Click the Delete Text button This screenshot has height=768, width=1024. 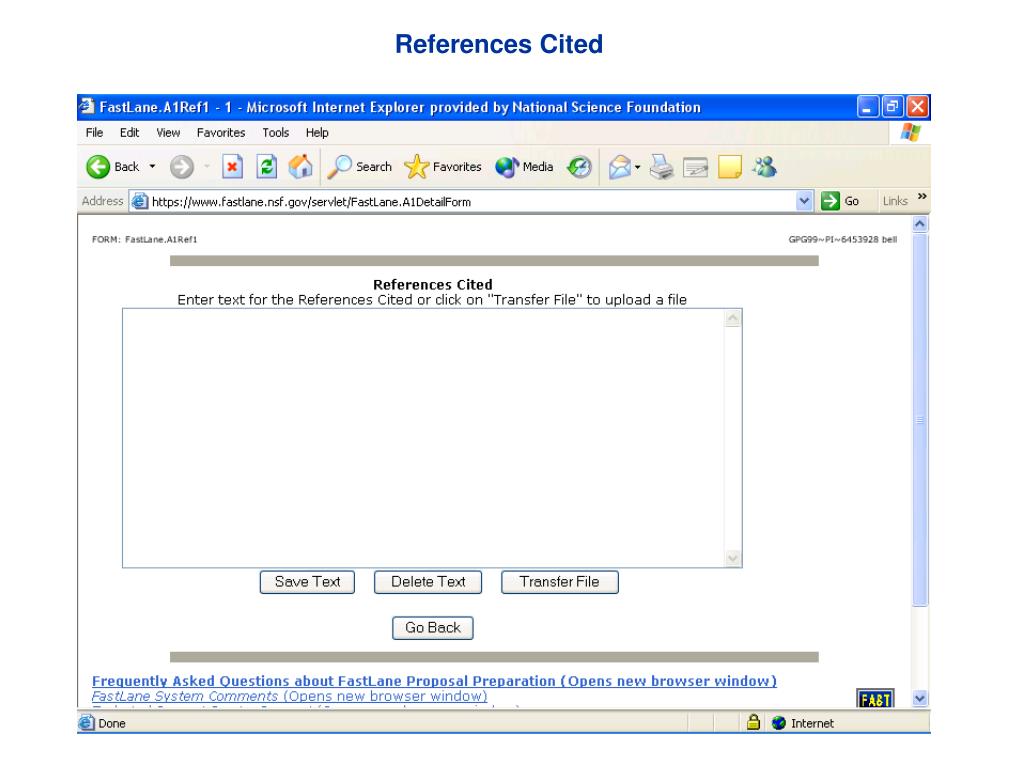[x=428, y=582]
